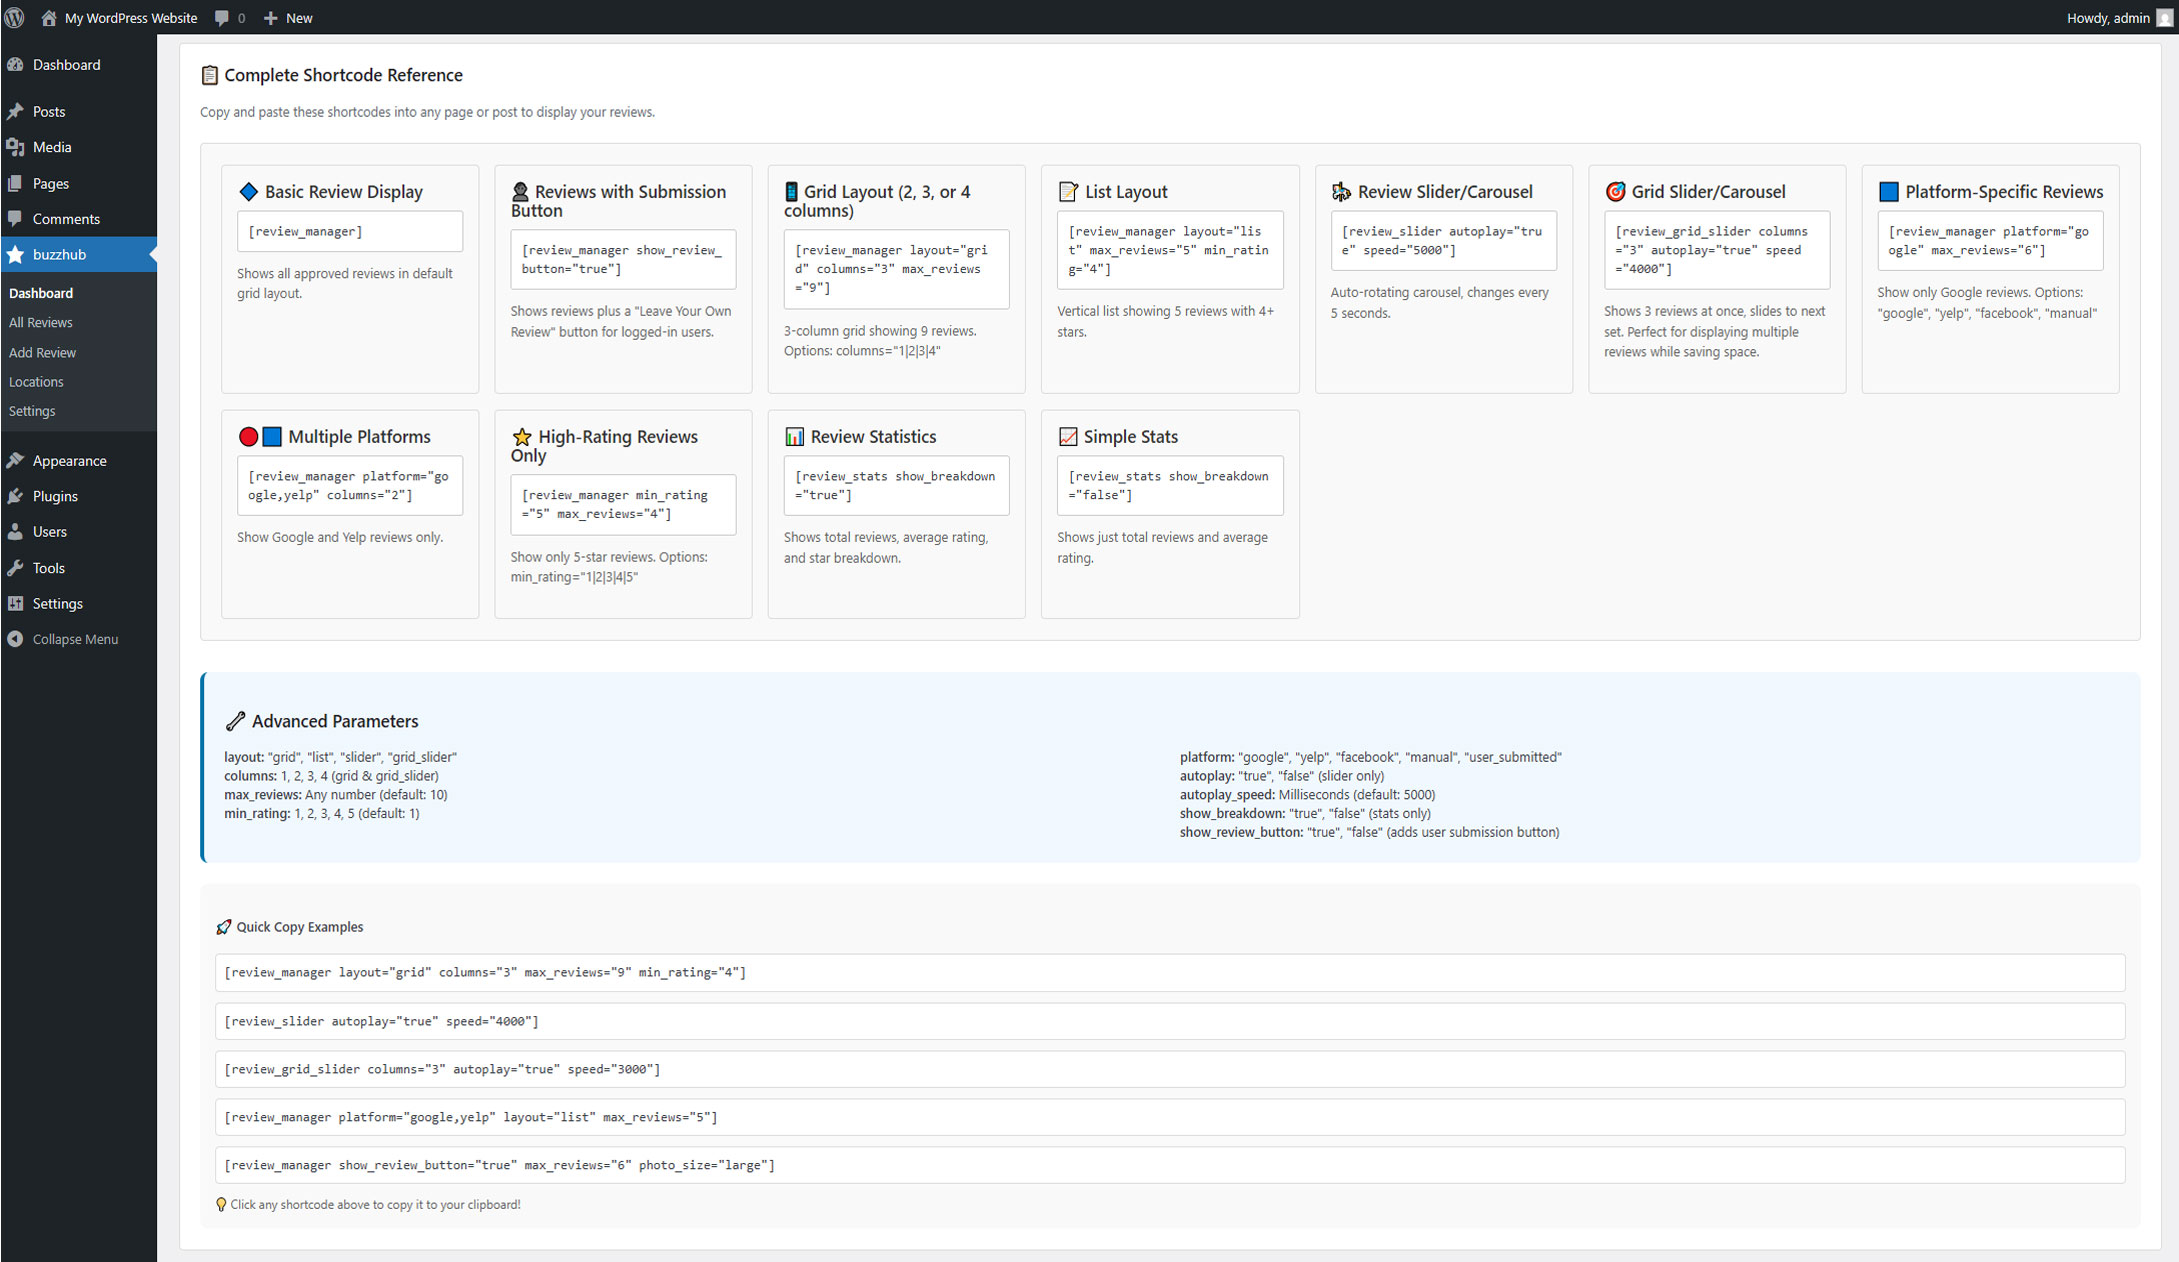Screen dimensions: 2179x1262
Task: Open Plugins from sidebar
Action: [x=55, y=496]
